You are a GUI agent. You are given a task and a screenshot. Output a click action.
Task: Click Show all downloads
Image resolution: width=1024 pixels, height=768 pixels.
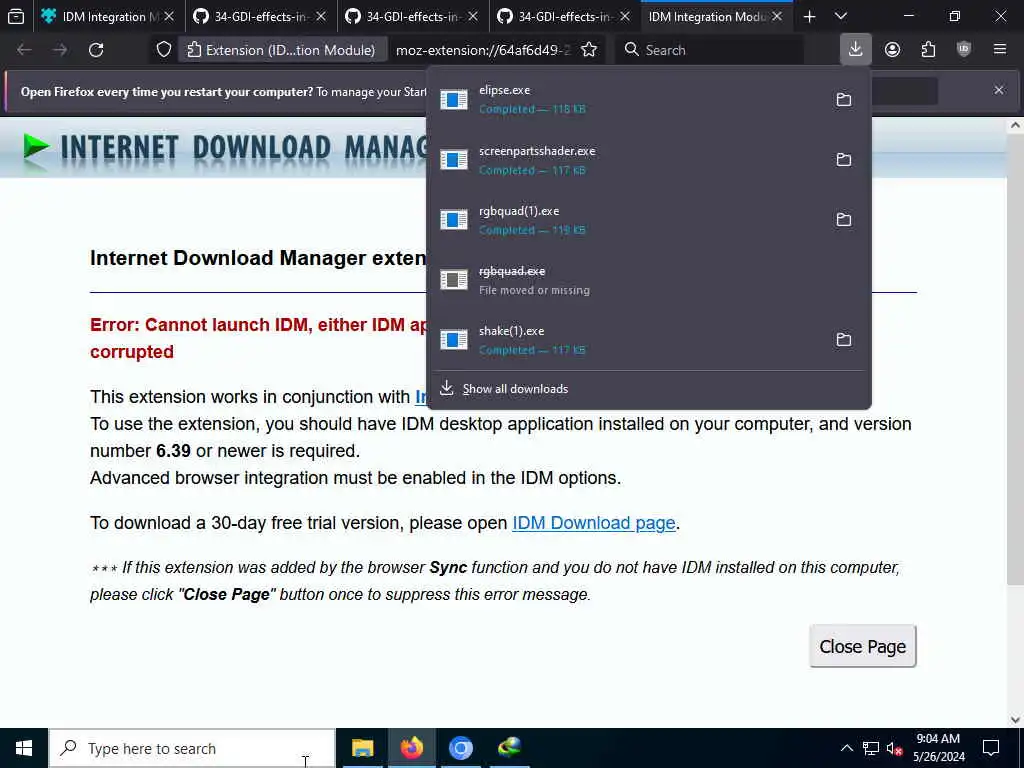tap(515, 389)
